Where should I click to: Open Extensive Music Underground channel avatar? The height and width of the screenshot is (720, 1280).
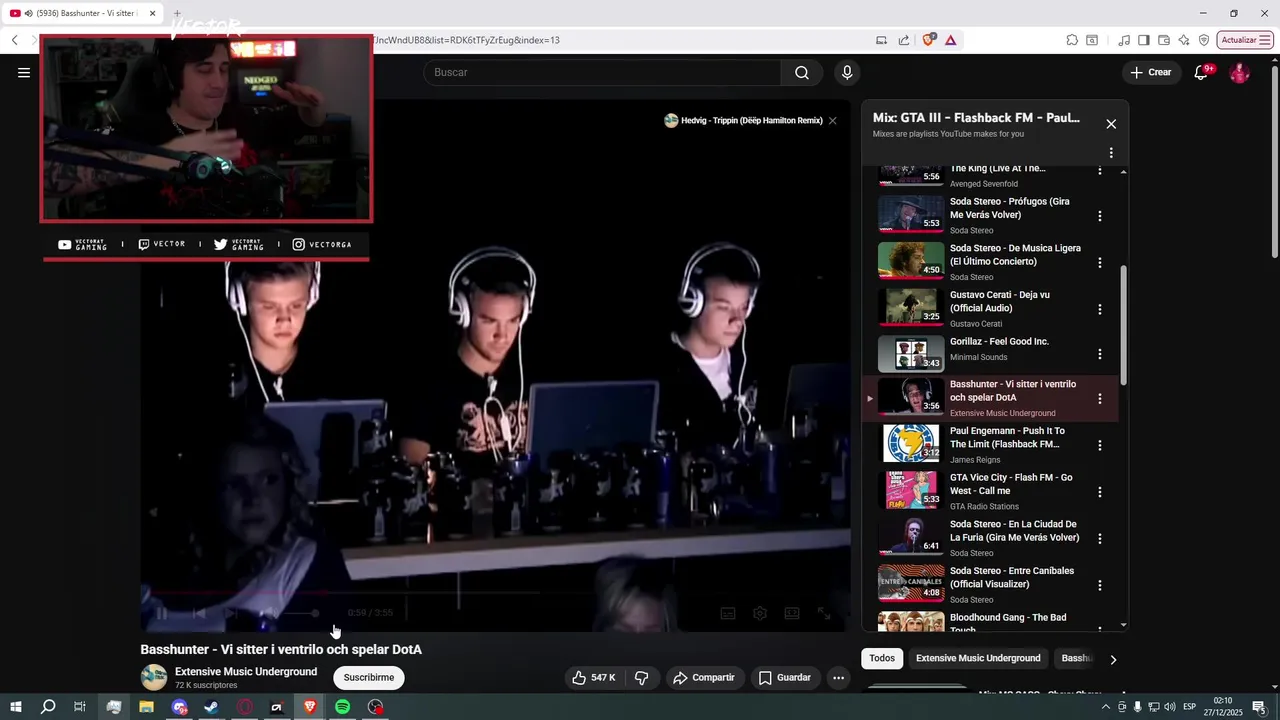[154, 678]
